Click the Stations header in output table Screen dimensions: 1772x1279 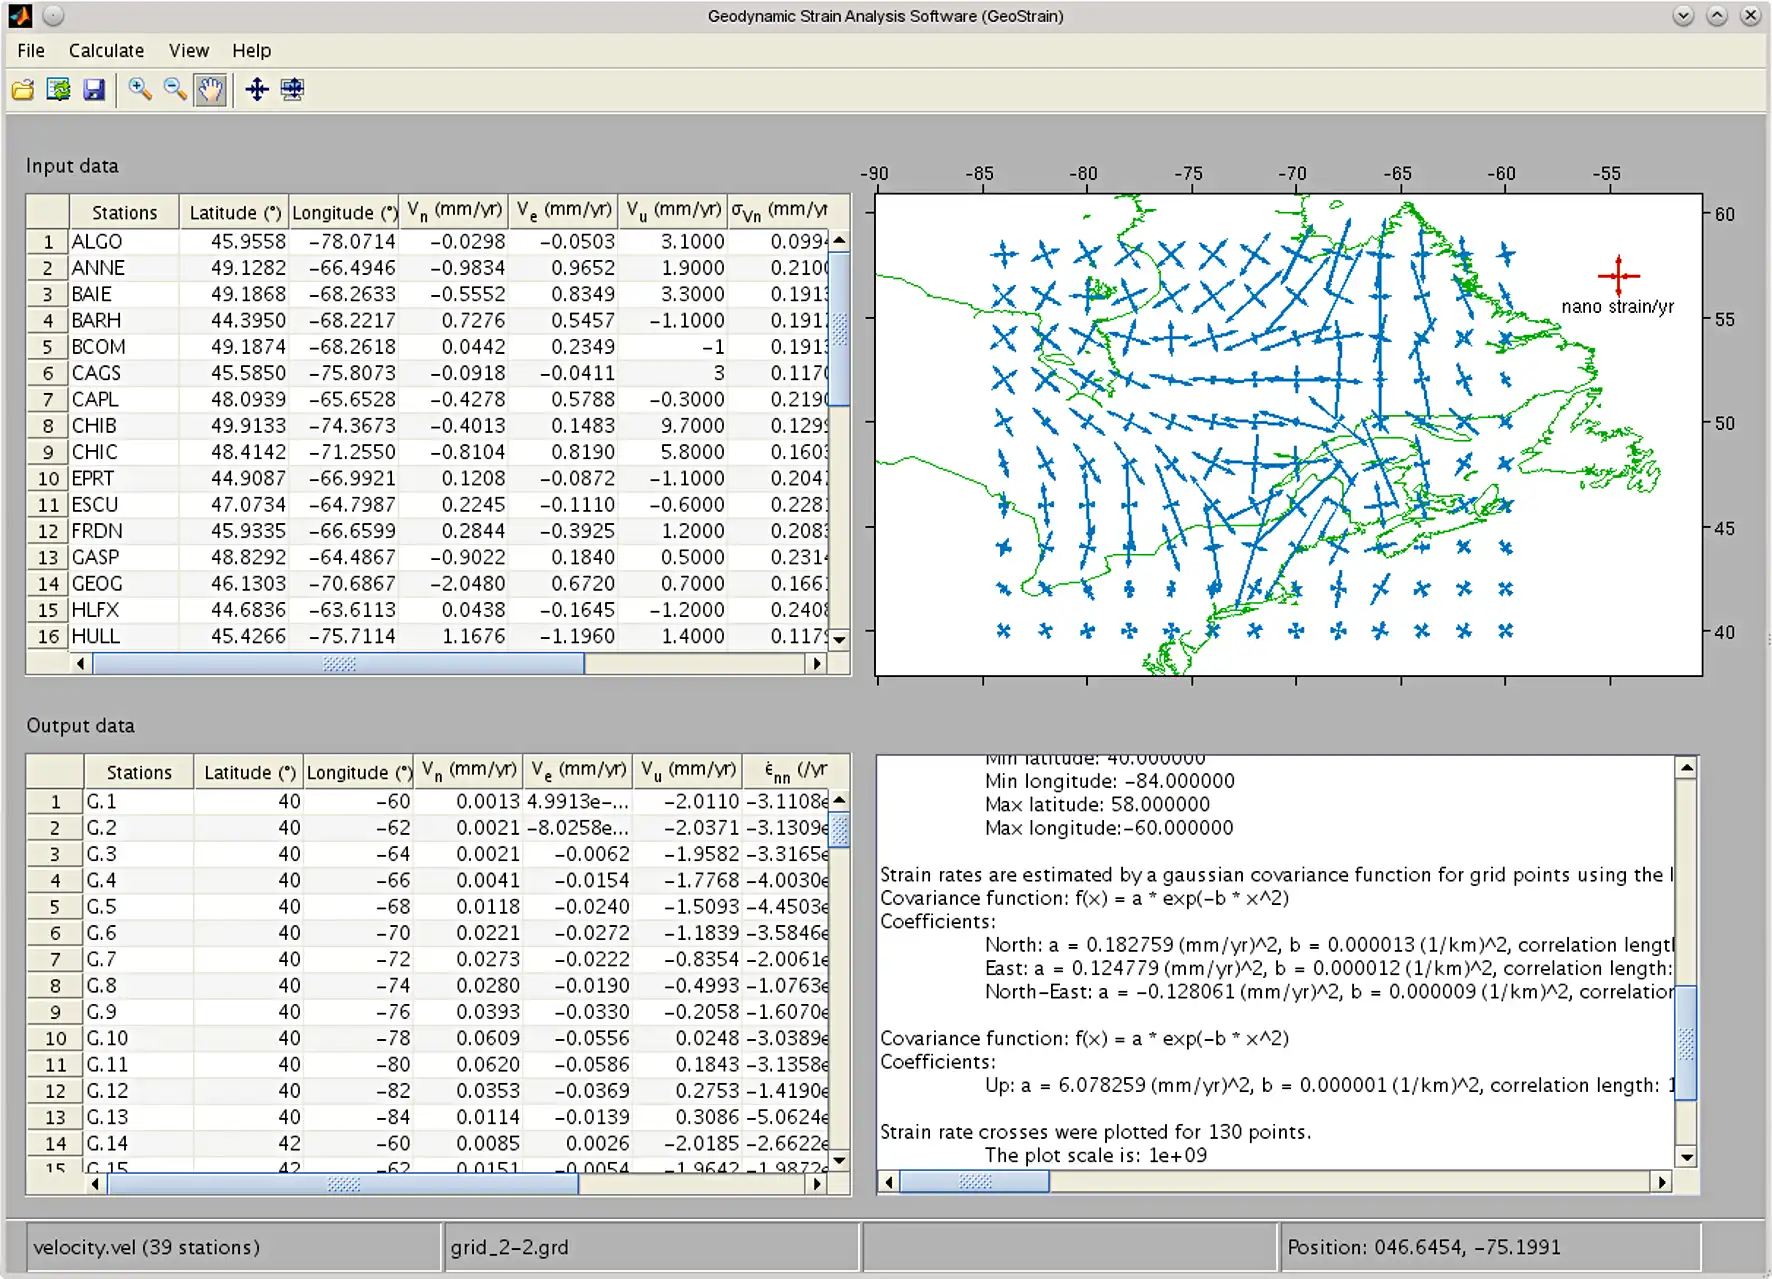[x=139, y=773]
